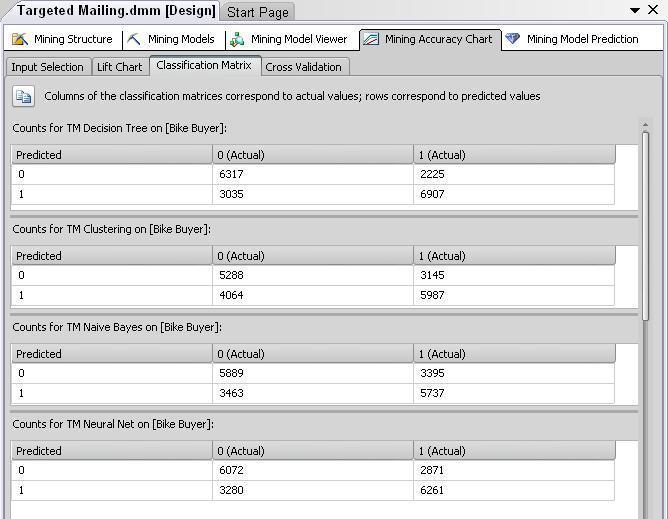This screenshot has width=668, height=519.
Task: Open the Input Selection tab
Action: 48,67
